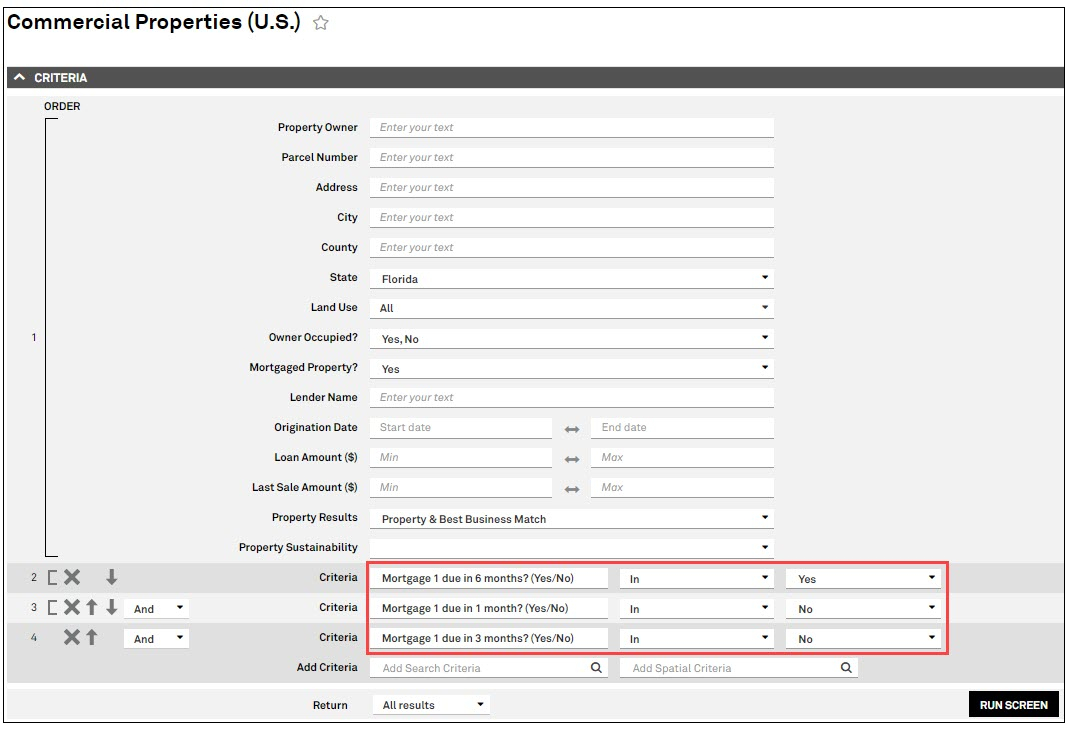Open the Yes value dropdown for 6 months criteria
The width and height of the screenshot is (1070, 732).
click(x=863, y=578)
